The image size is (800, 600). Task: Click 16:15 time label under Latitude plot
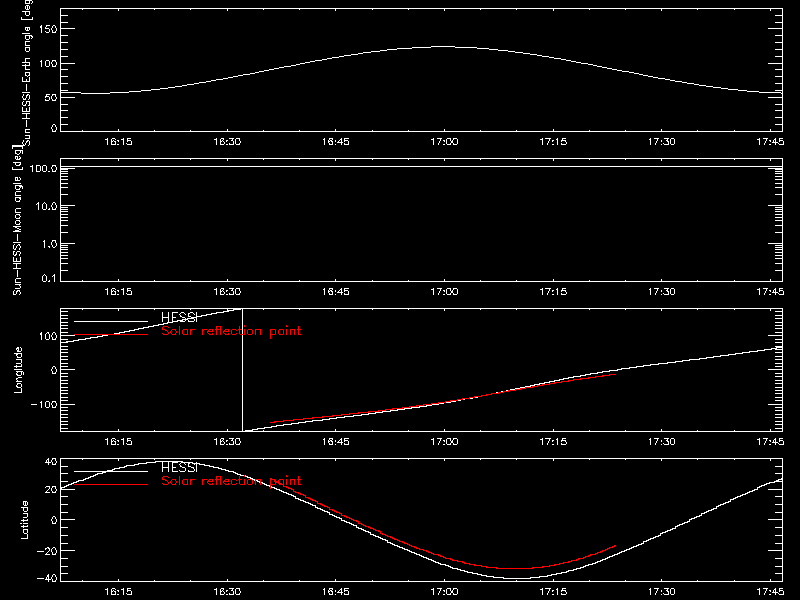click(x=118, y=591)
